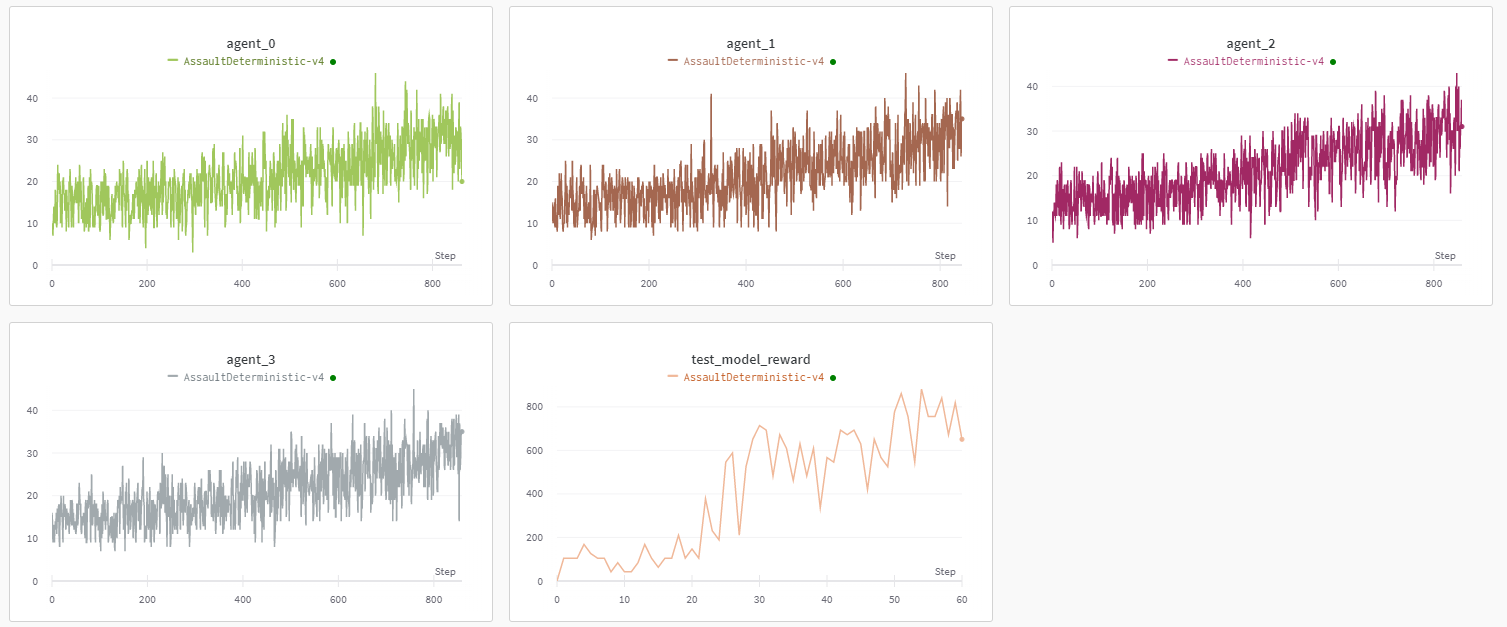1507x627 pixels.
Task: Click y-axis value 40 in agent_2 chart
Action: coord(1032,87)
